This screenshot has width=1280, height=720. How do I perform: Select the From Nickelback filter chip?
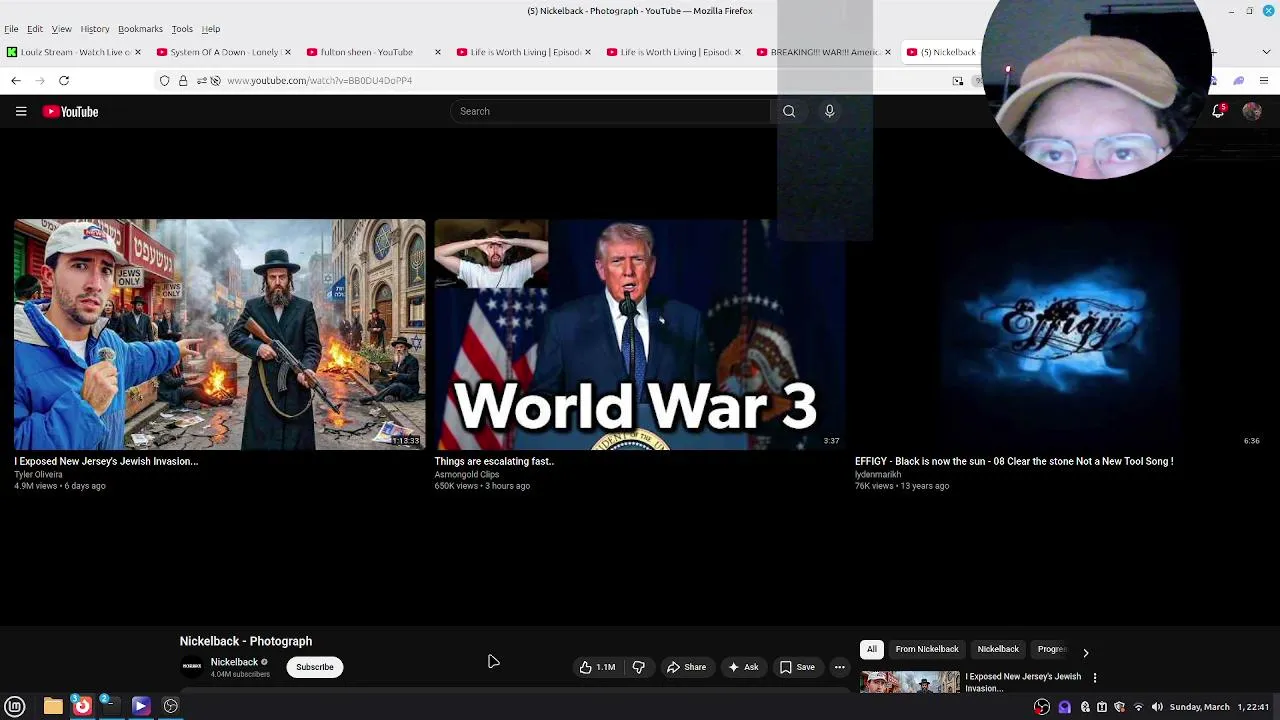(927, 649)
